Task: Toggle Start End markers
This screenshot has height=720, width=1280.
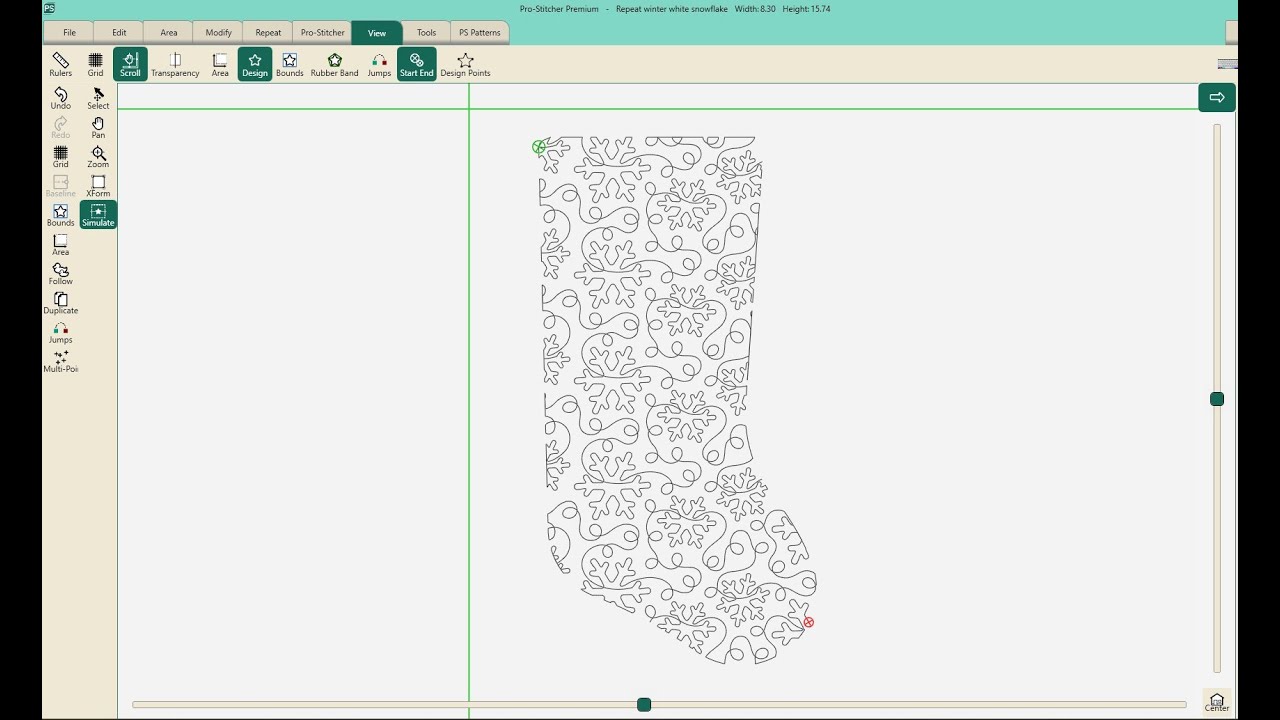Action: (x=417, y=65)
